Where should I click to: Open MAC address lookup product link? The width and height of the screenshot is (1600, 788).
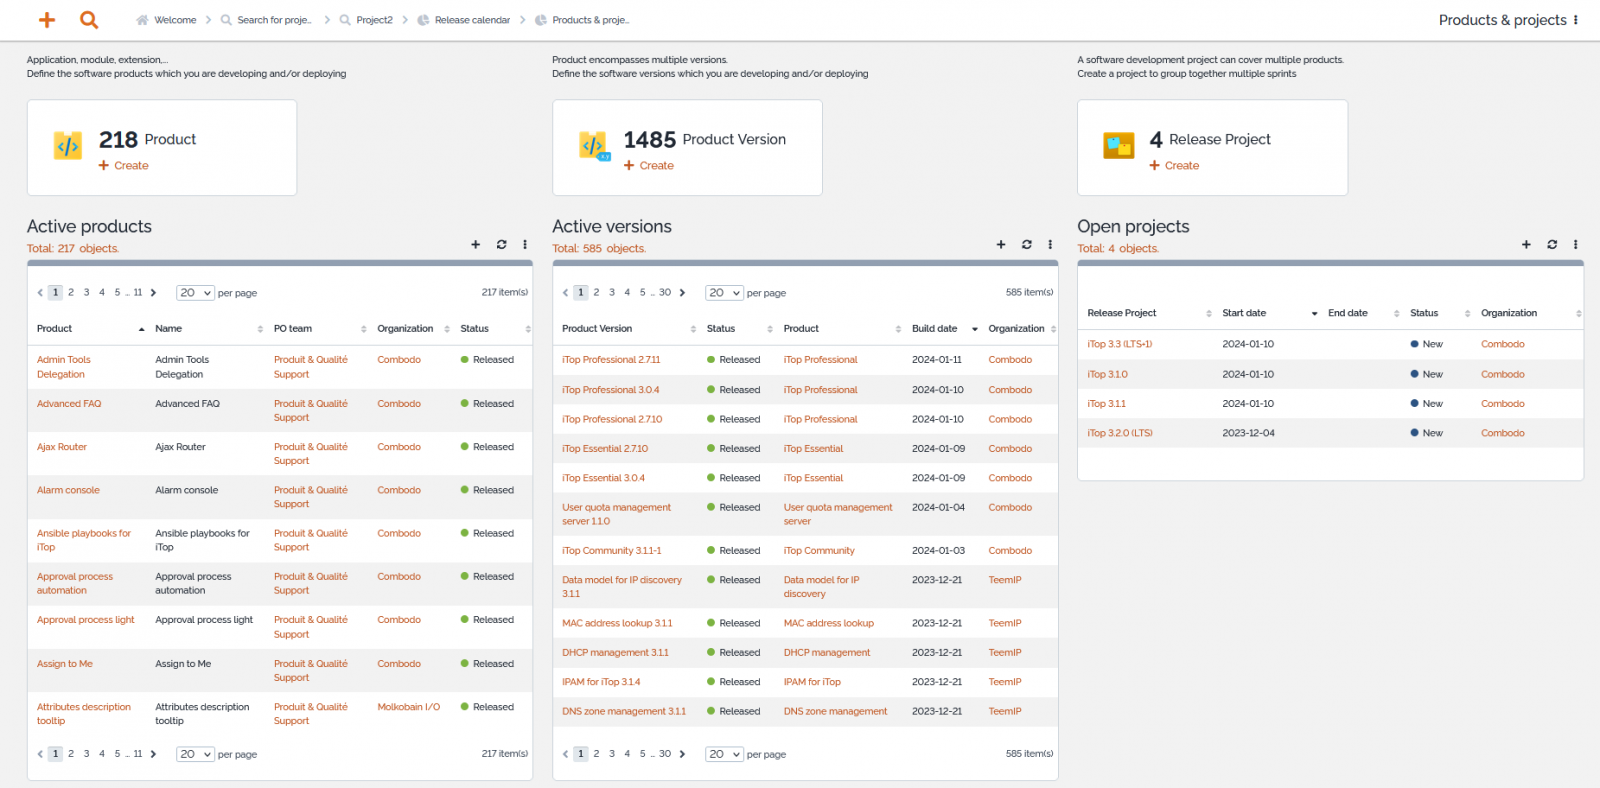pos(829,623)
